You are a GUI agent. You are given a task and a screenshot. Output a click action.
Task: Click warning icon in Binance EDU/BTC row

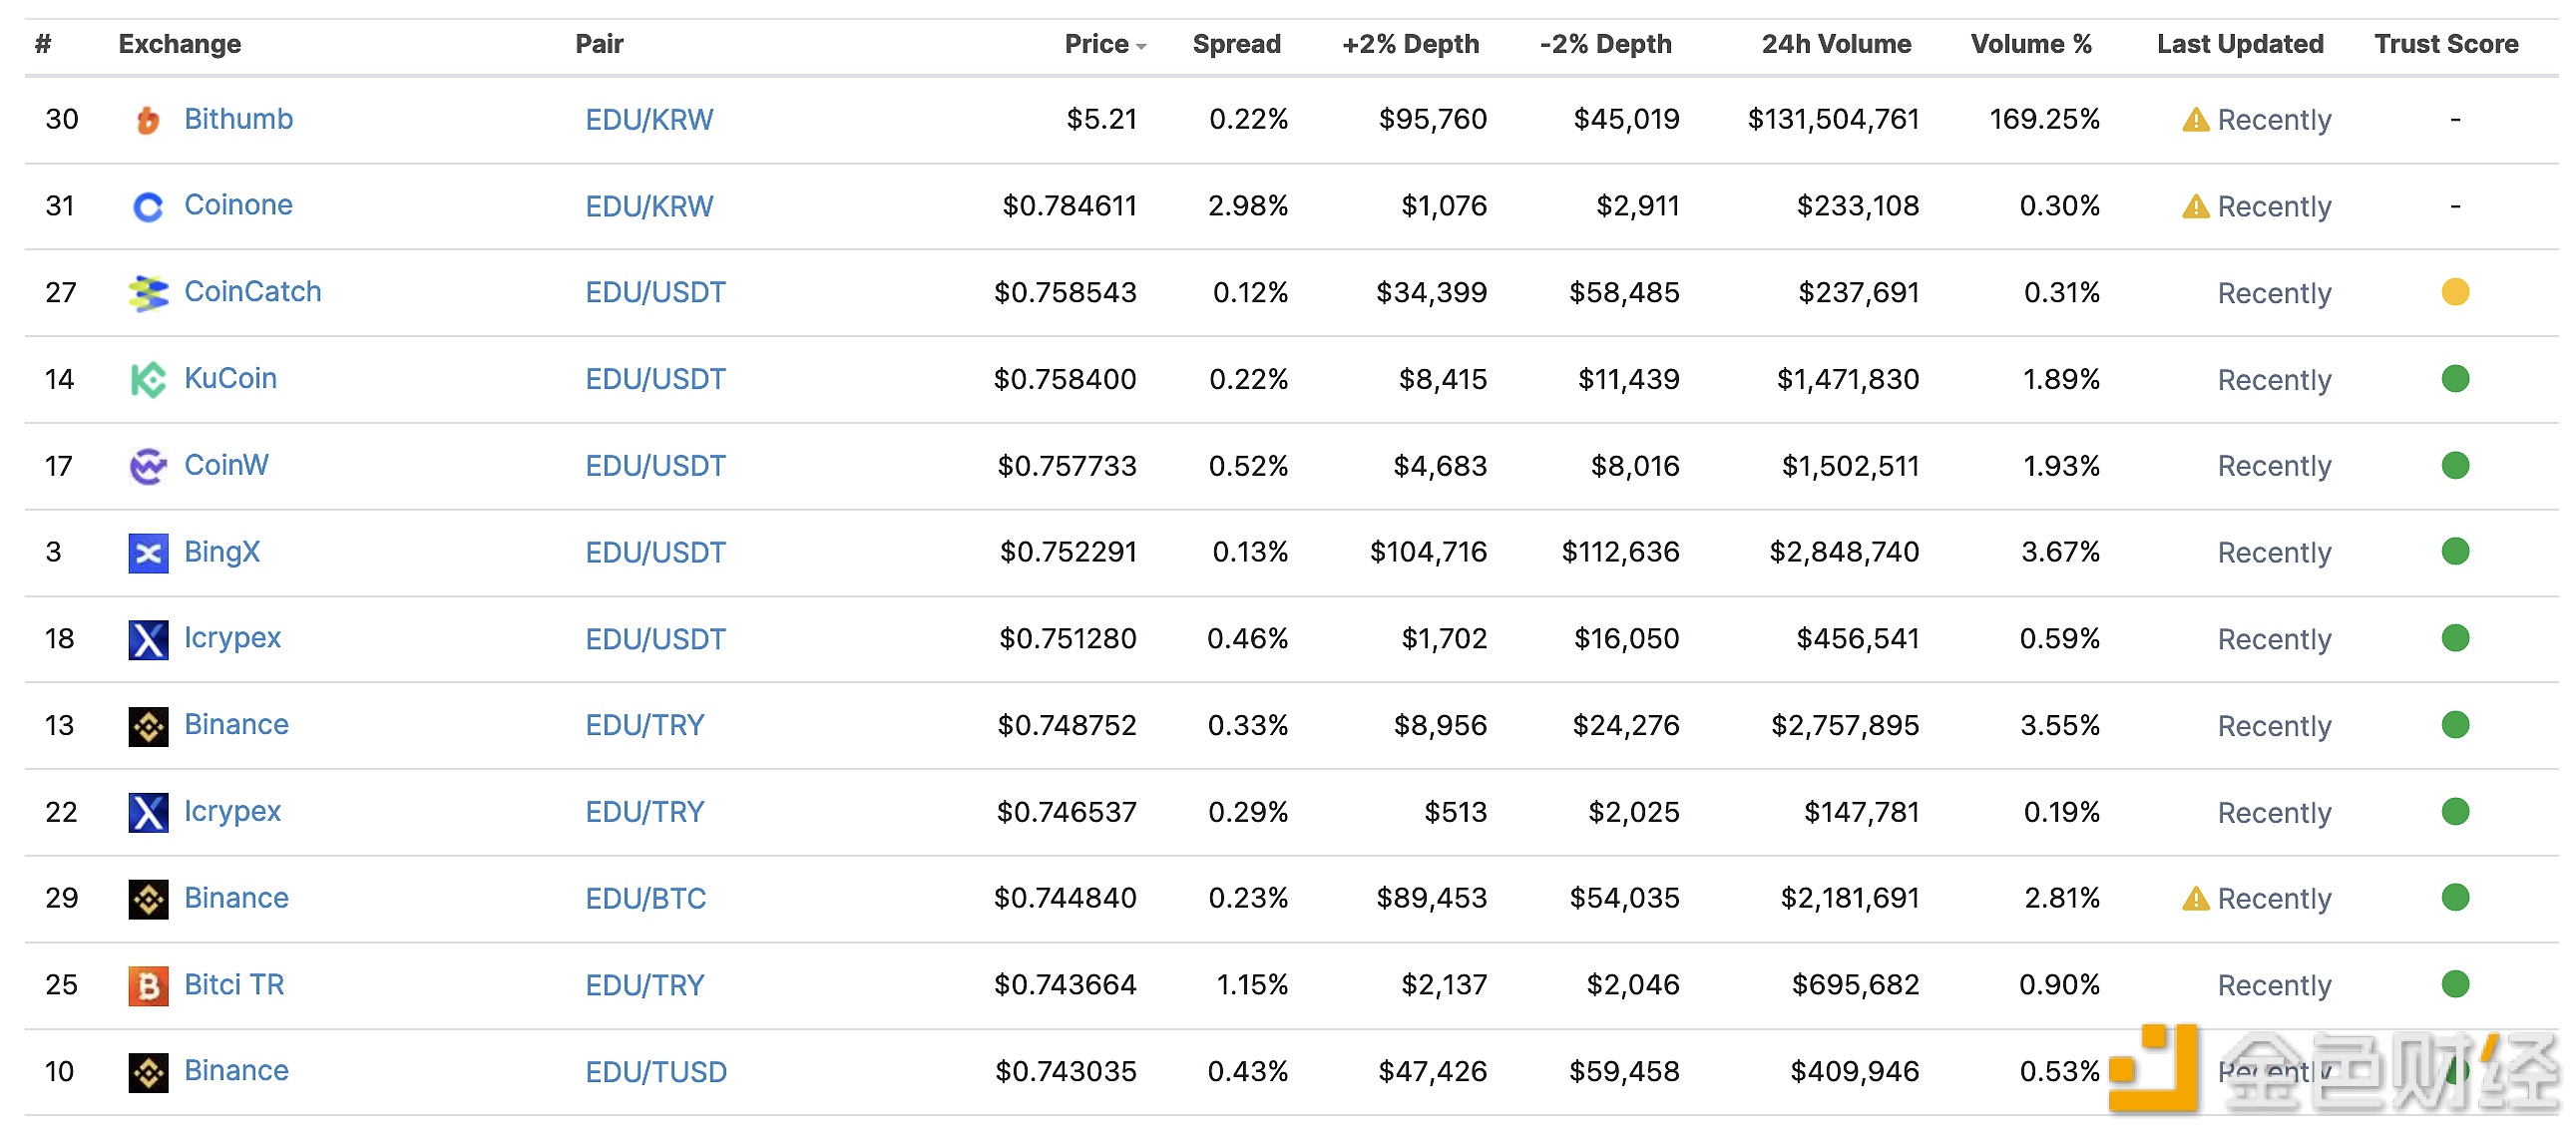[x=2195, y=898]
